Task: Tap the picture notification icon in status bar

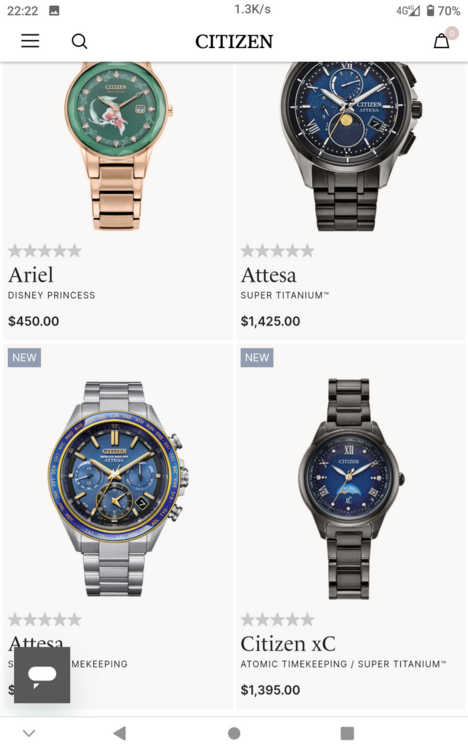Action: pos(55,11)
